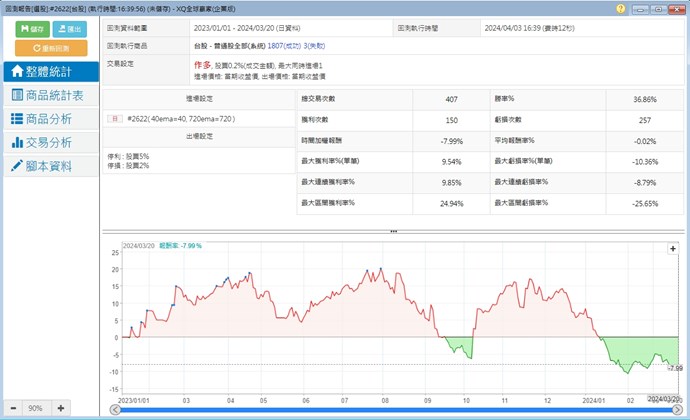Click the plus zoom-in button beside 90%
Screen dimensions: 690x420
(x=60, y=408)
